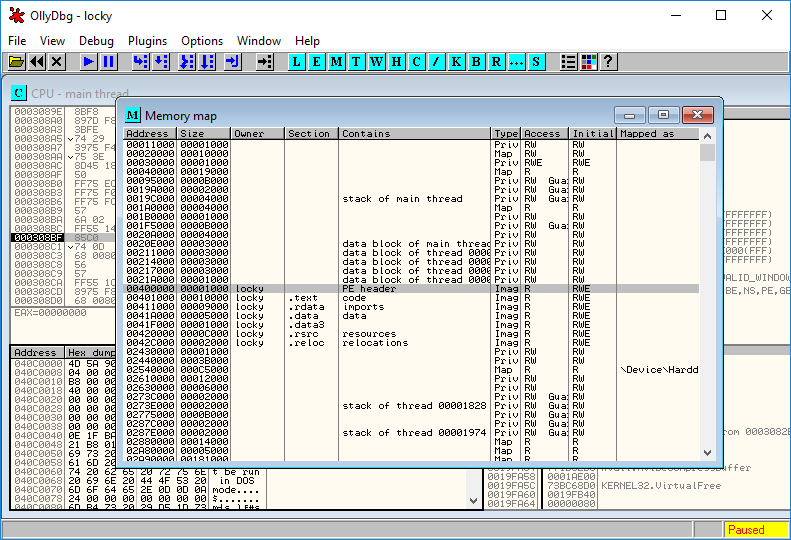791x540 pixels.
Task: Open the Plugins menu
Action: (147, 41)
